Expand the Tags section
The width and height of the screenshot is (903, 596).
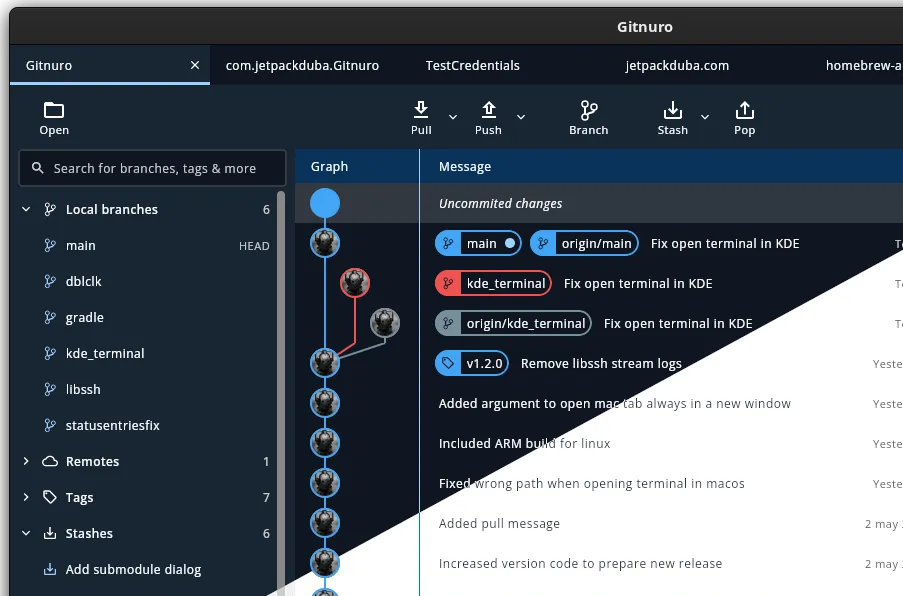pos(27,498)
